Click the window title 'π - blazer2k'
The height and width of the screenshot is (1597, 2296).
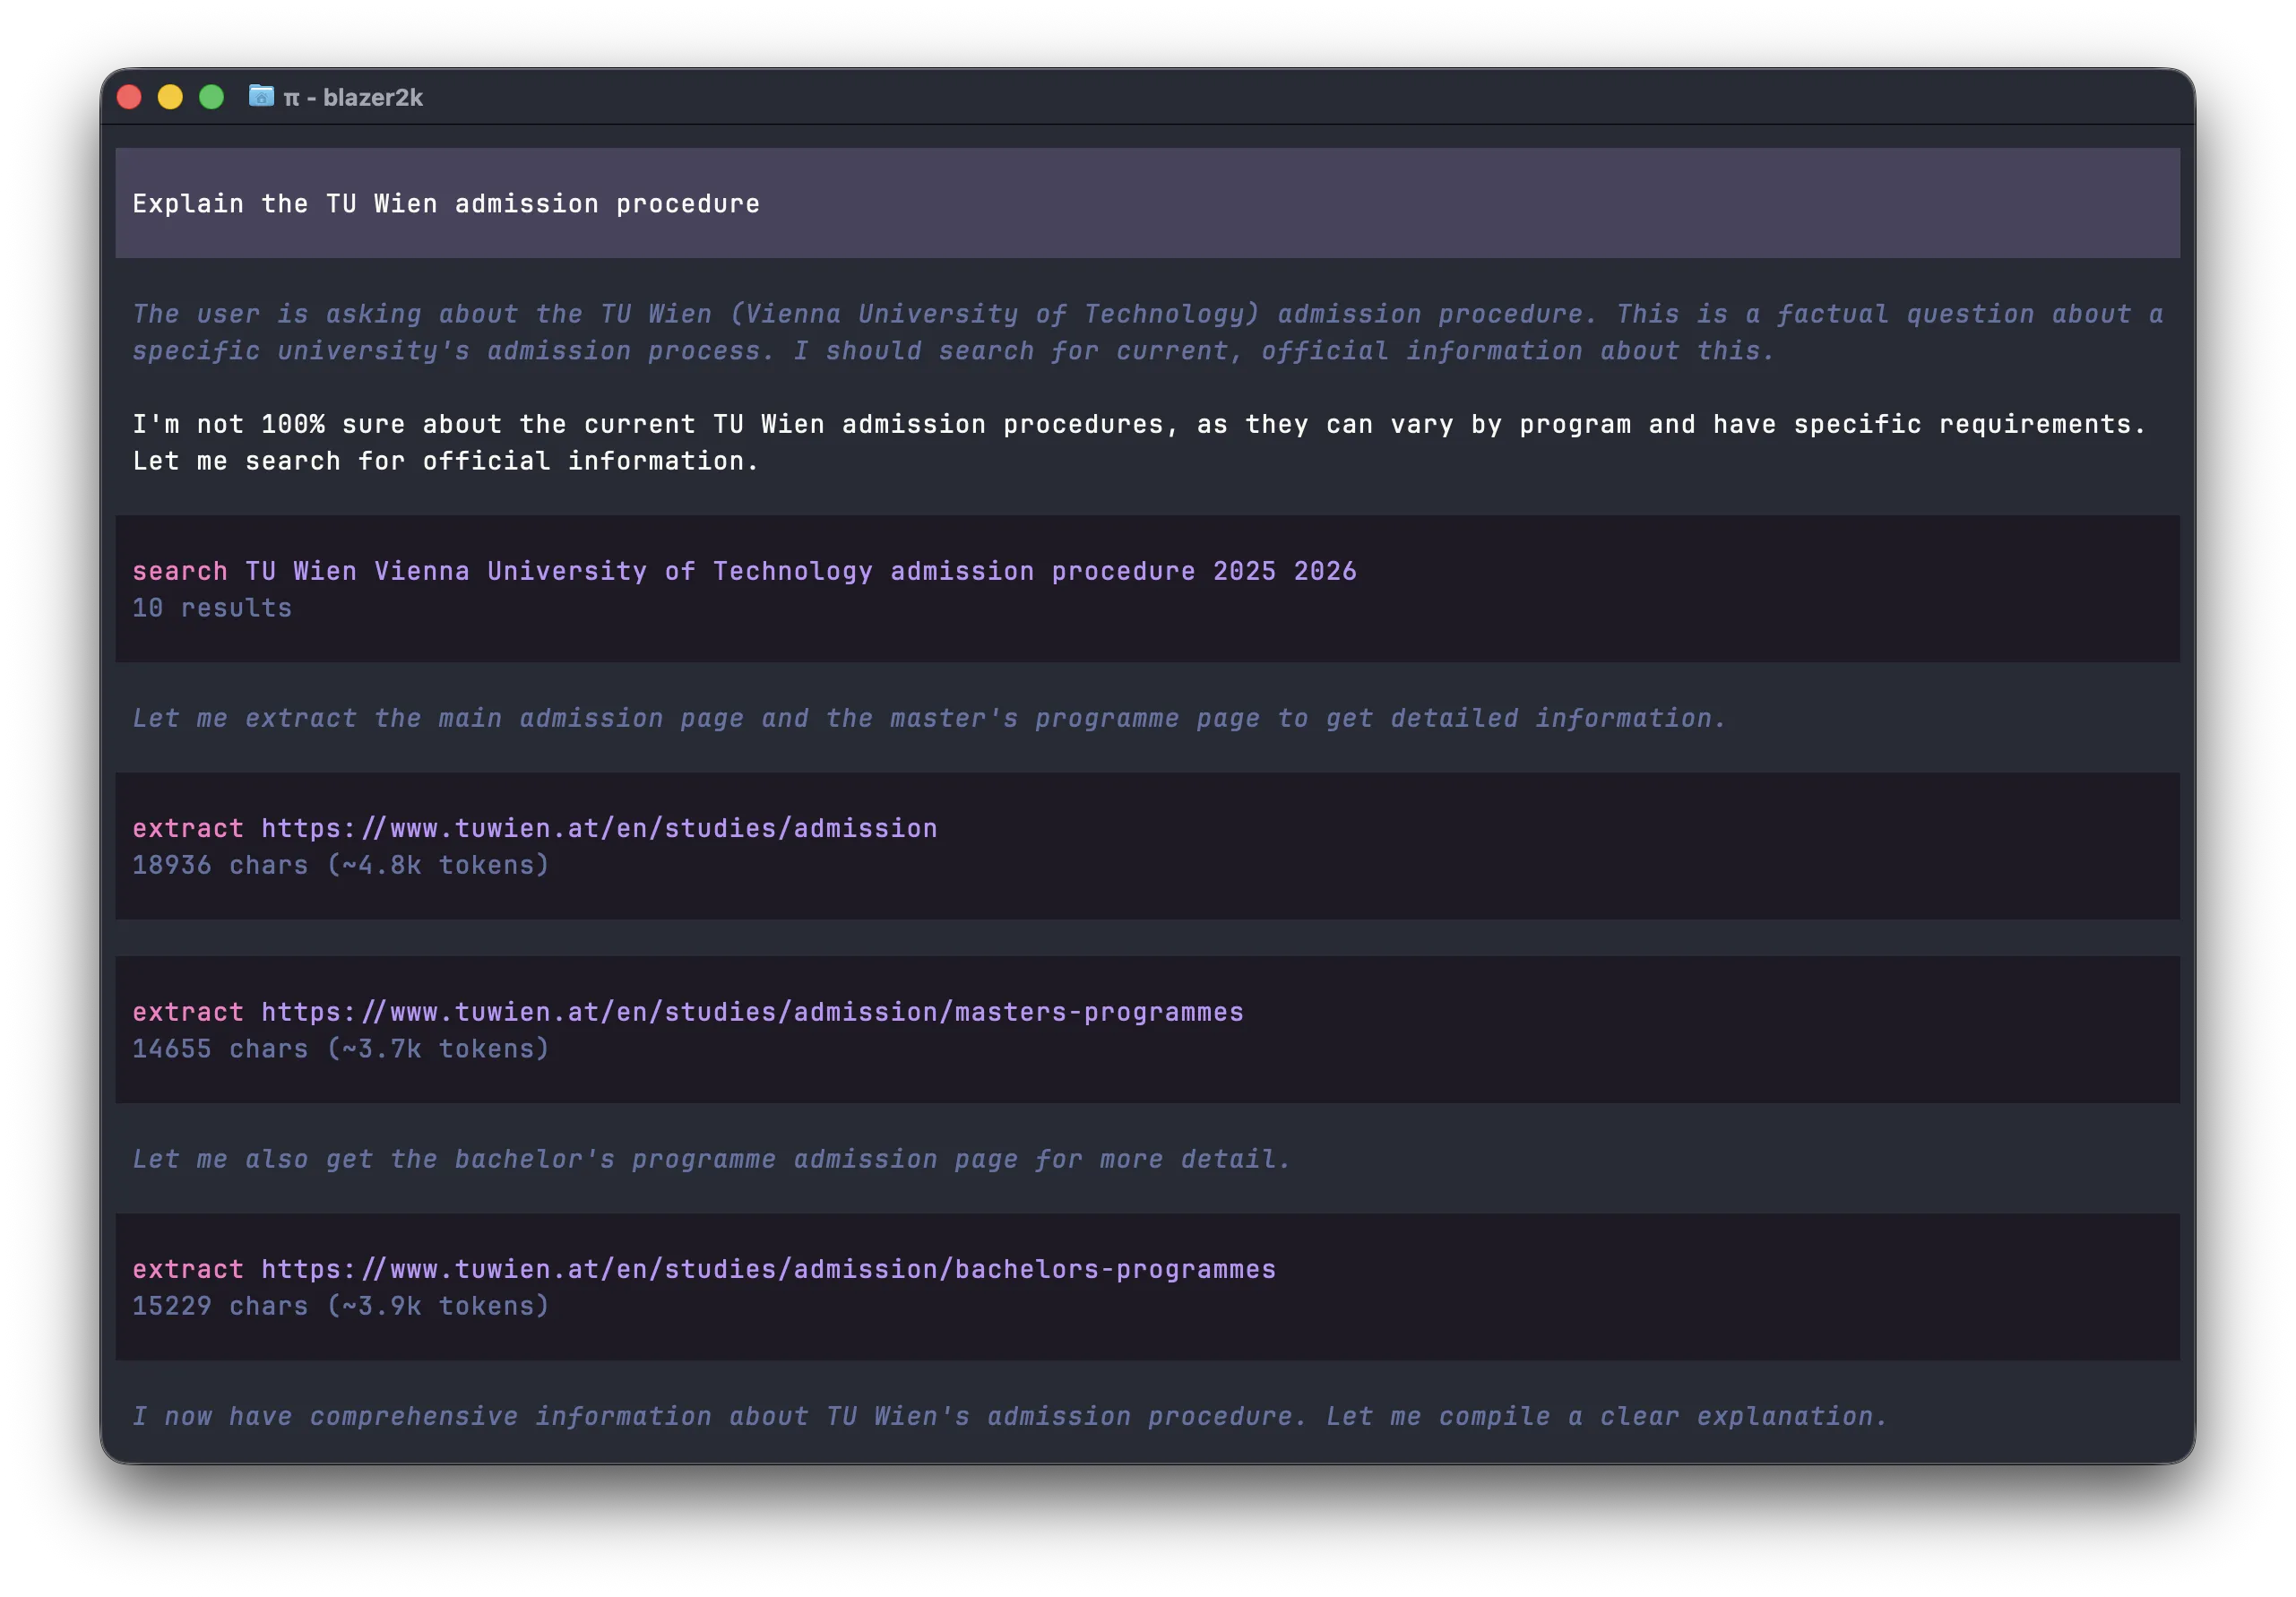353,97
